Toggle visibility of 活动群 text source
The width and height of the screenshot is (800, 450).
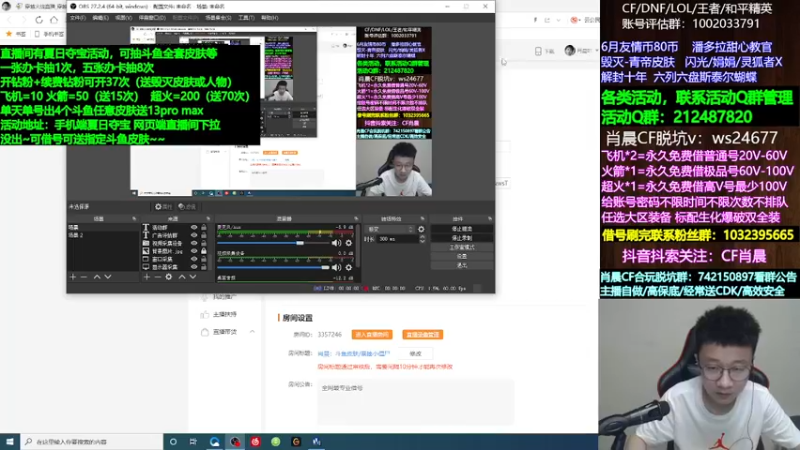tap(194, 228)
